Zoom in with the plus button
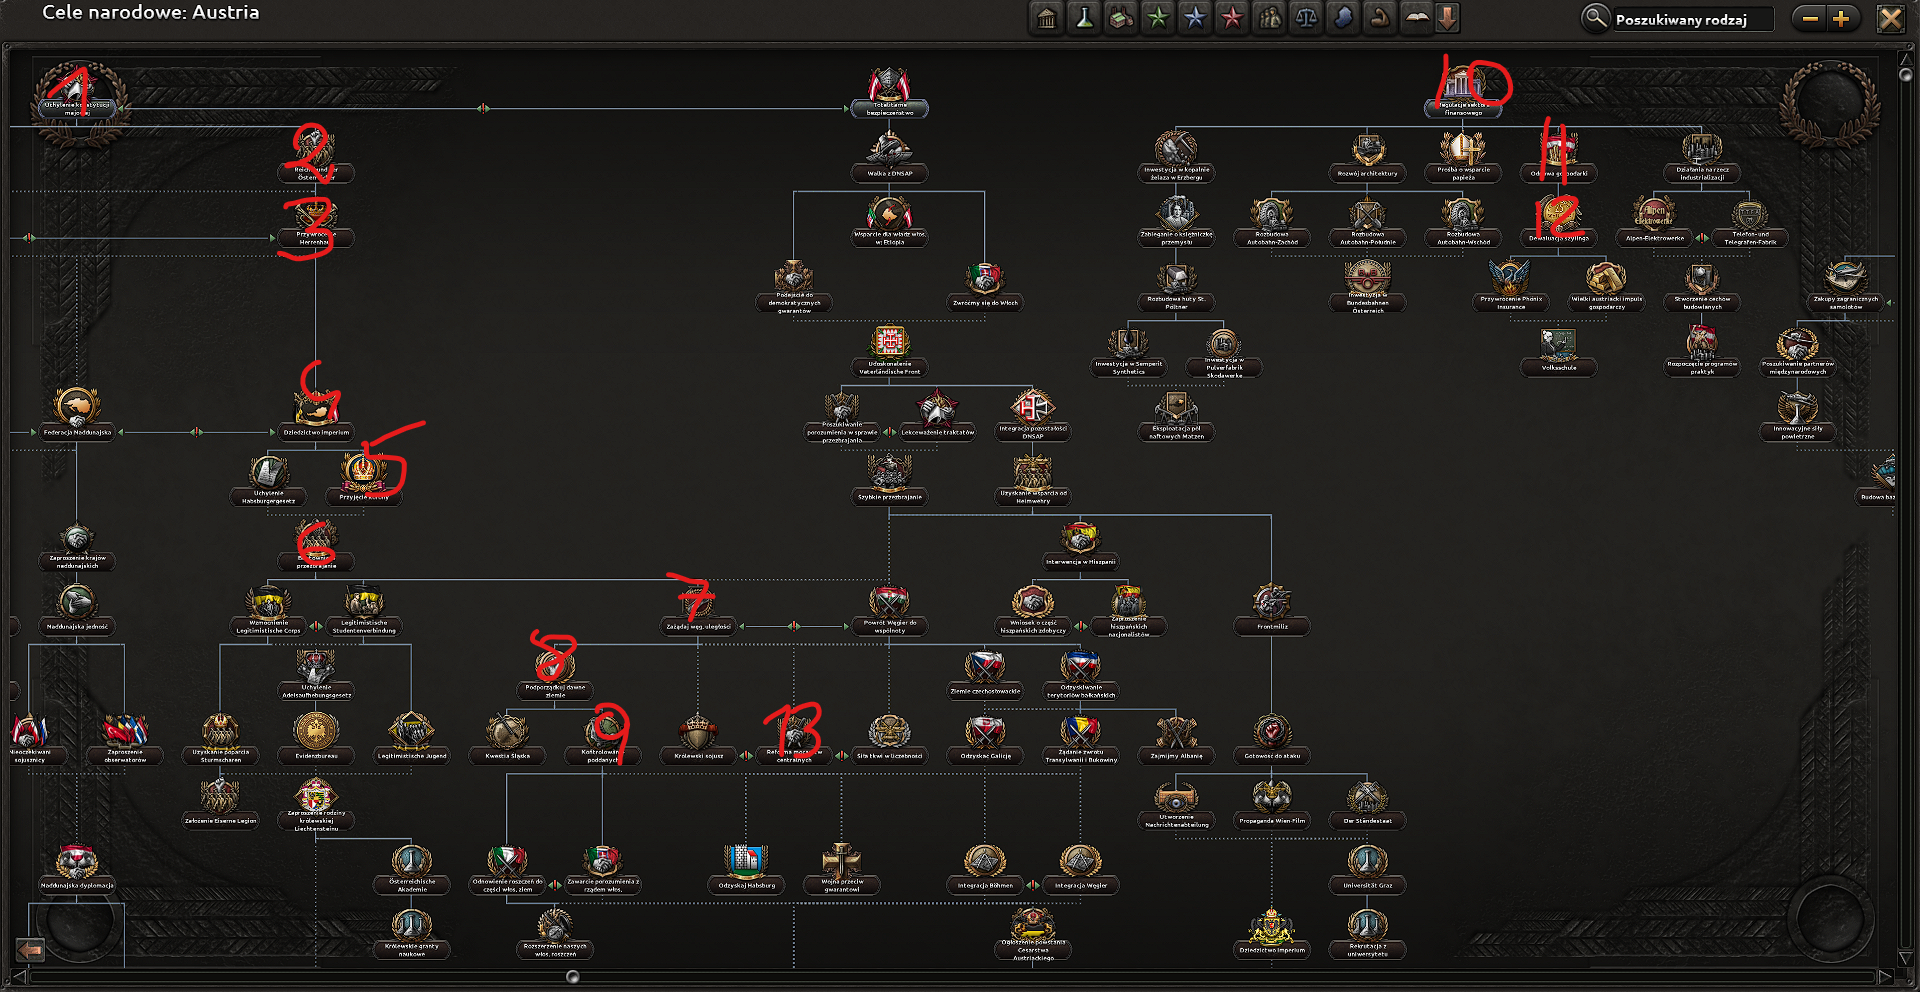 pos(1841,19)
